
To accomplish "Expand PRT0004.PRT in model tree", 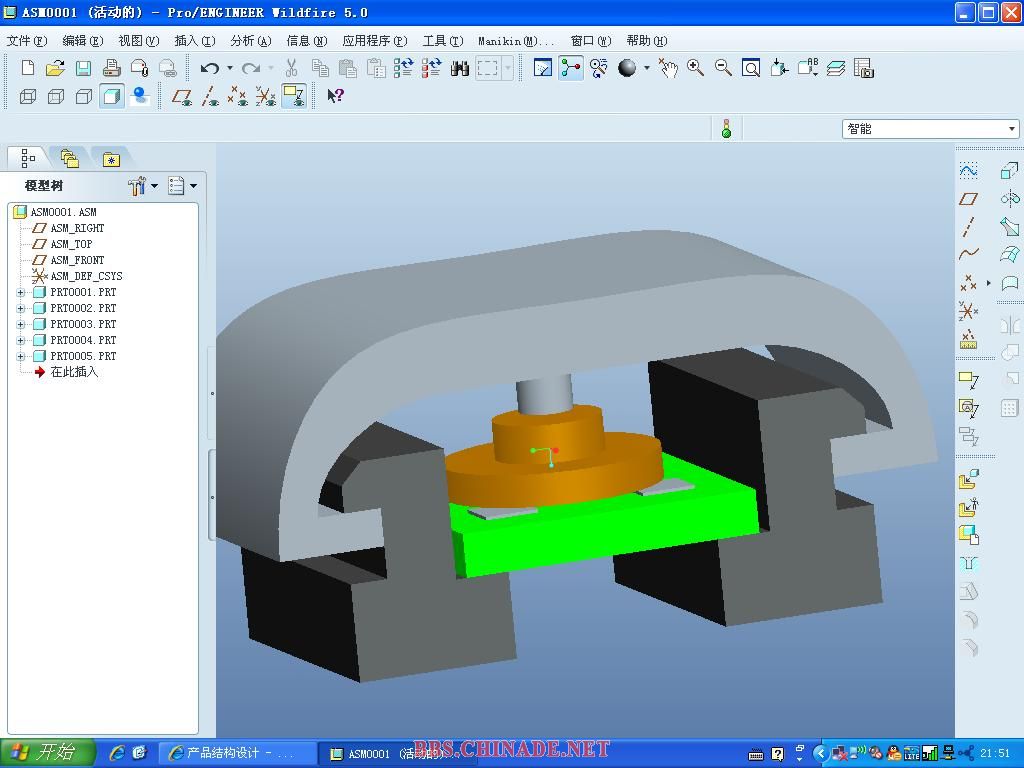I will pyautogui.click(x=20, y=340).
